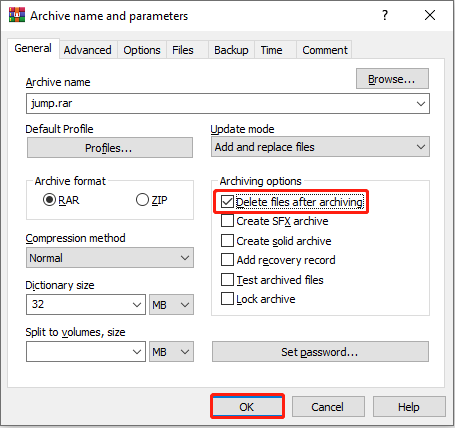Open the Compression method dropdown
This screenshot has width=455, height=428.
pos(110,258)
